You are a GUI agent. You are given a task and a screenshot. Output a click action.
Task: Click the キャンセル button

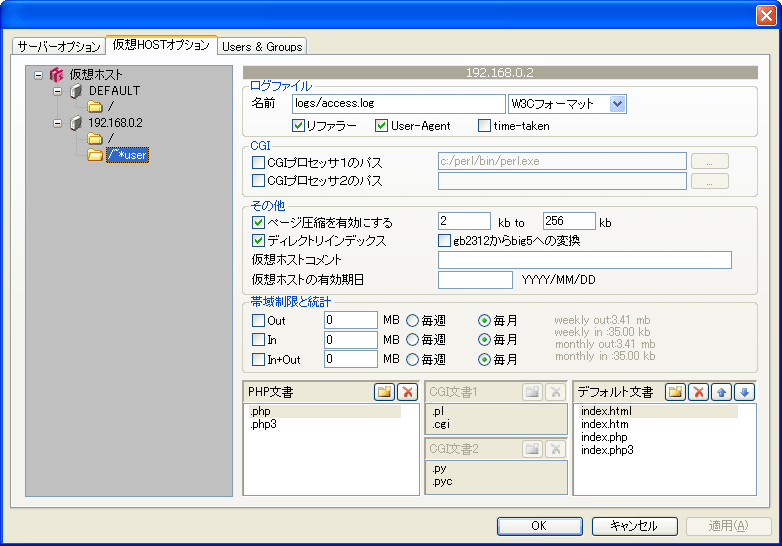(634, 526)
